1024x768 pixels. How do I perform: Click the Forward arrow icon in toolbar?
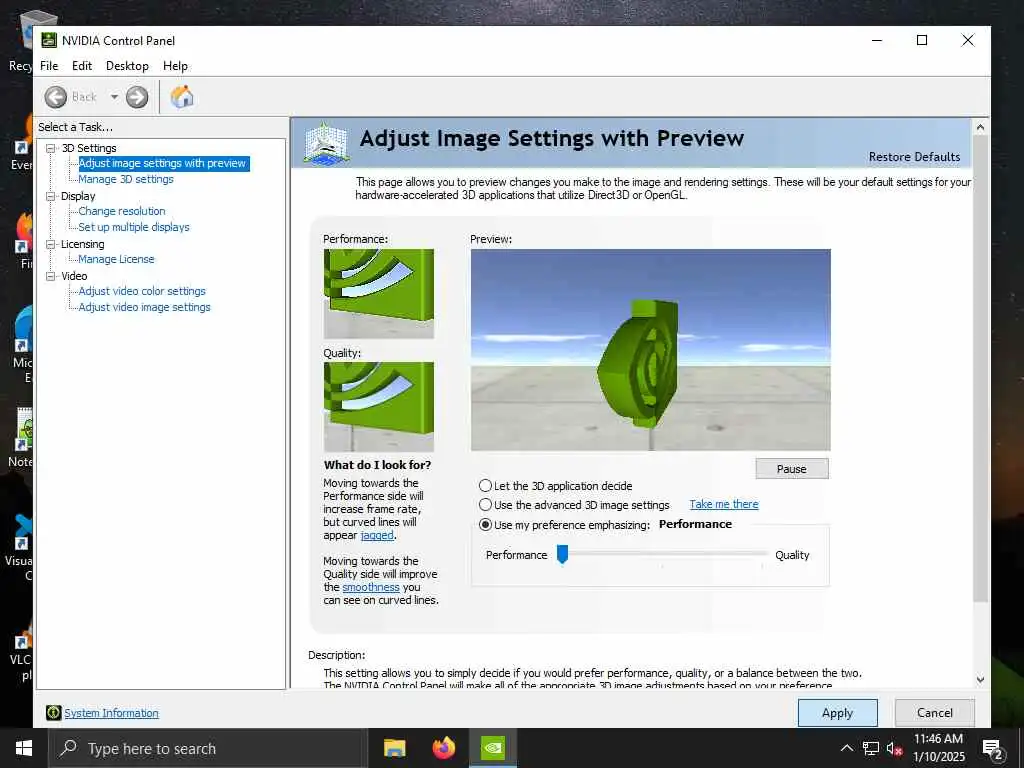pos(136,97)
